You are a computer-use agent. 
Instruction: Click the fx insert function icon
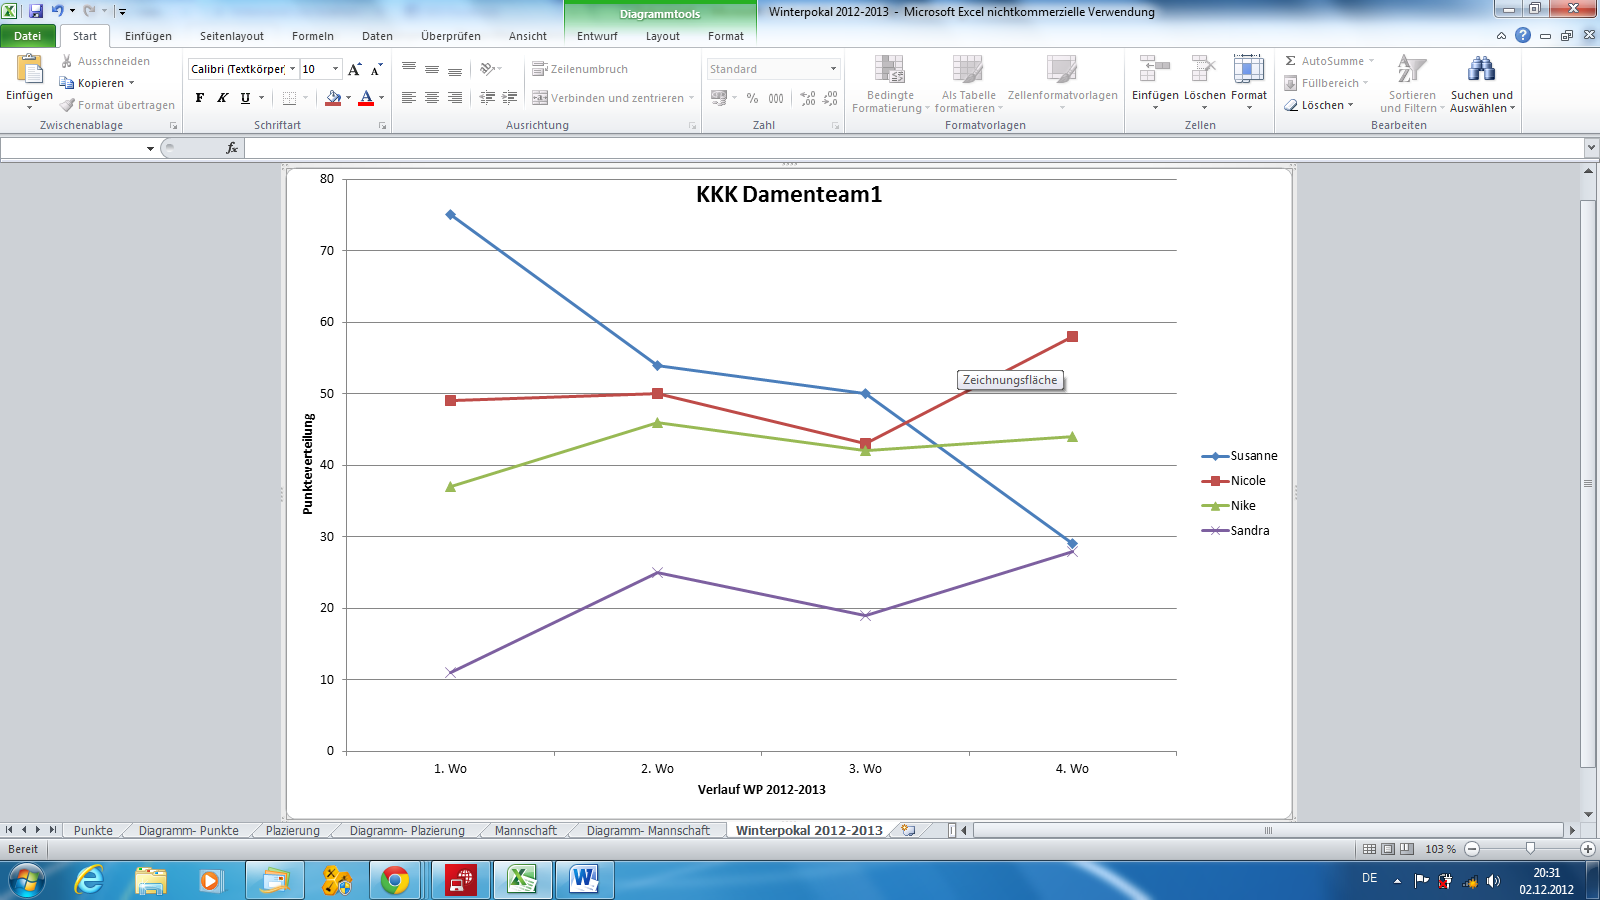click(232, 148)
